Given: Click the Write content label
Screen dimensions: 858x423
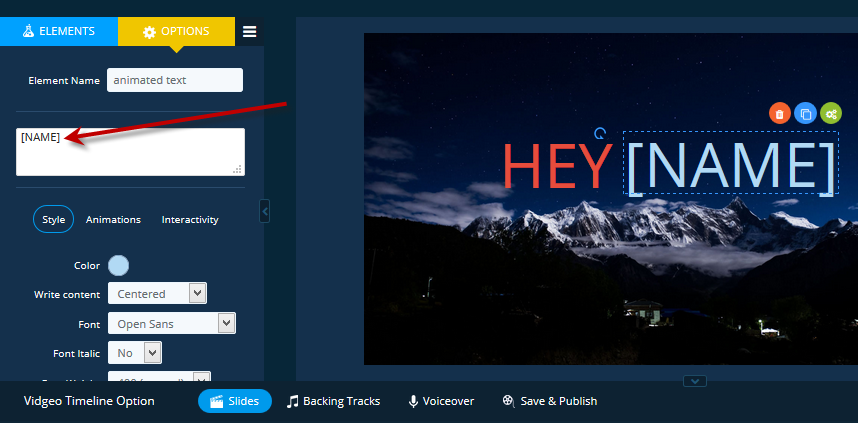Looking at the screenshot, I should (67, 294).
